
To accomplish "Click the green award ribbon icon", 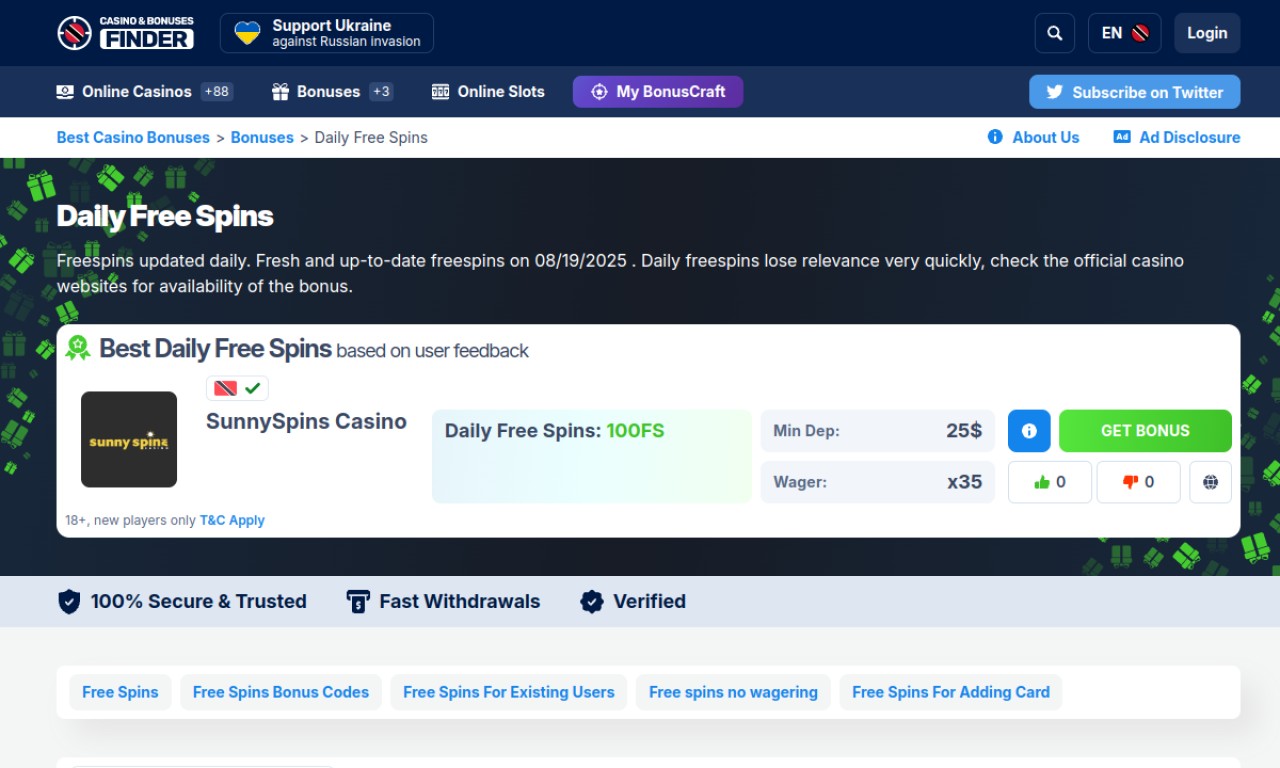I will pyautogui.click(x=78, y=348).
